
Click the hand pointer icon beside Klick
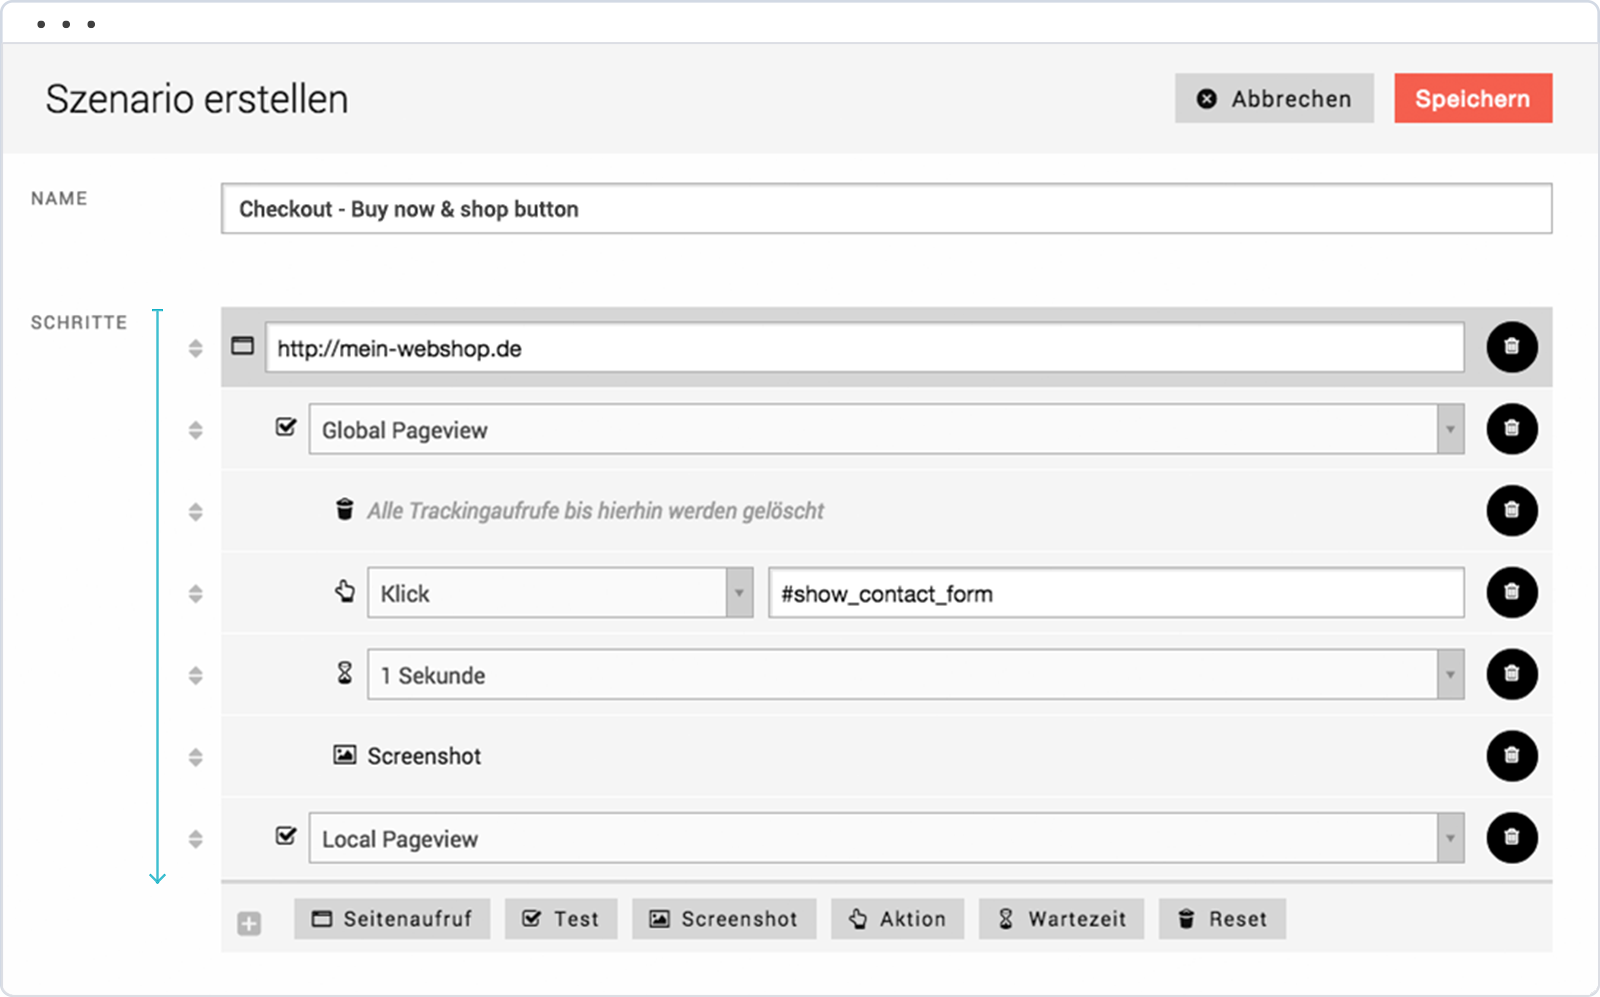(x=345, y=591)
